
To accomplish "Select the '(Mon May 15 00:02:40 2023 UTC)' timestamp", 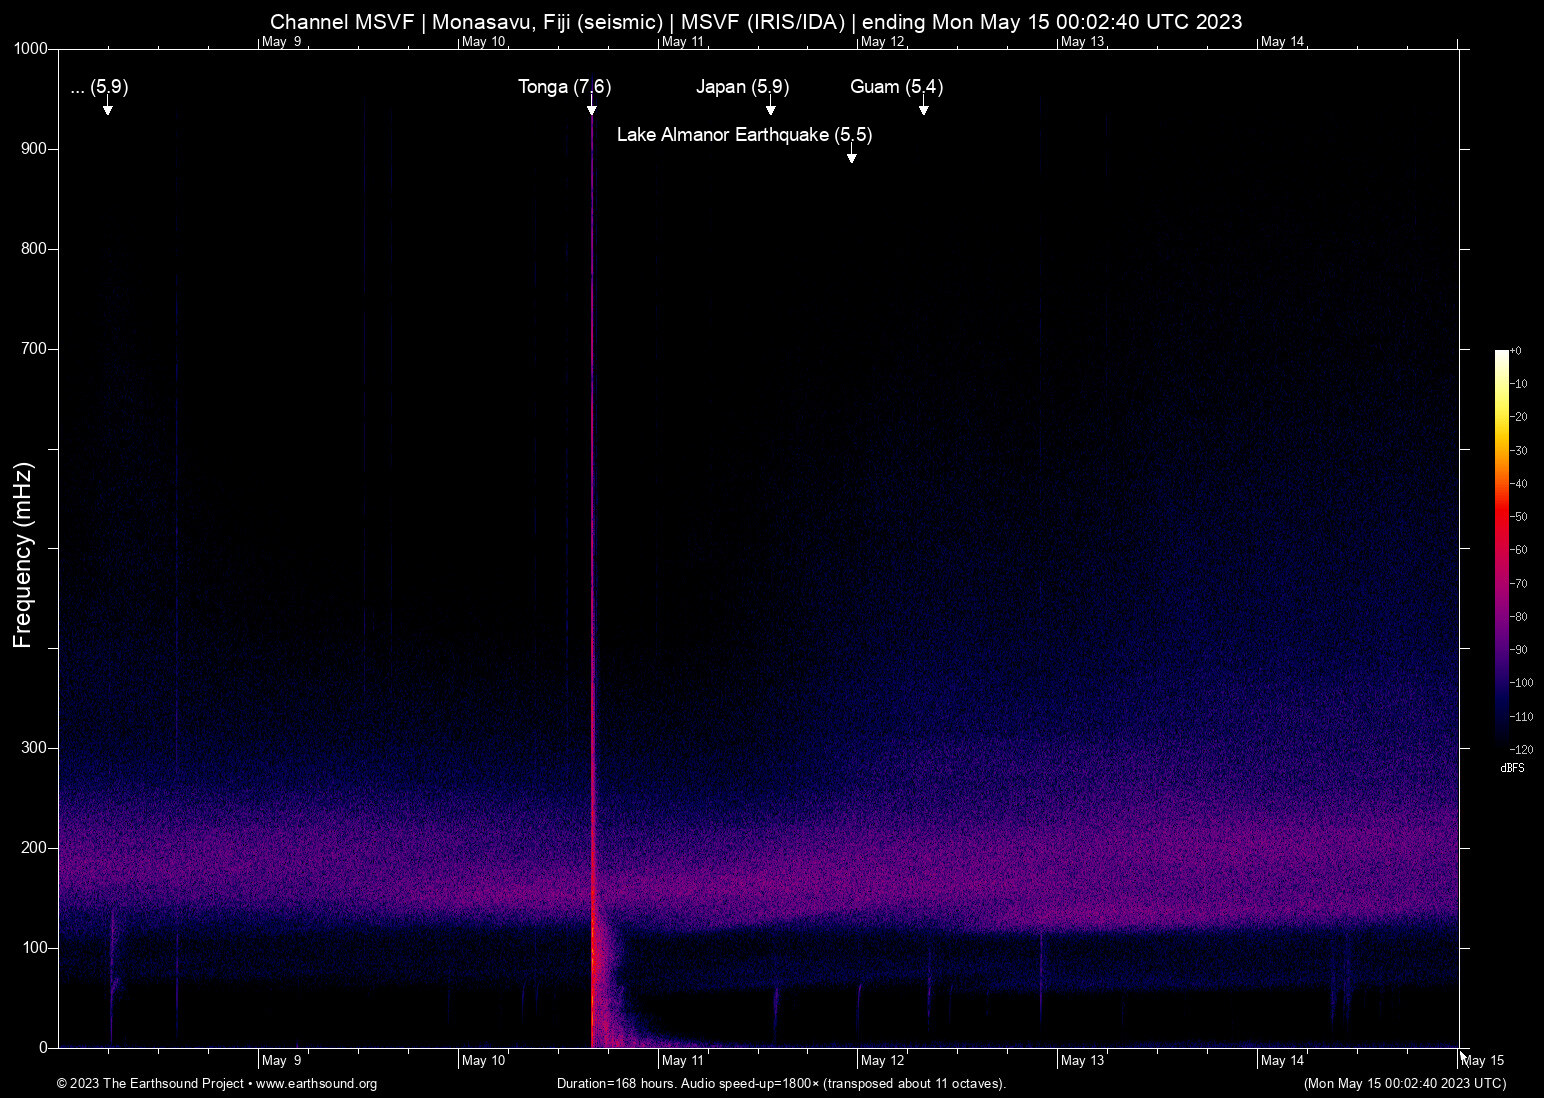I will [1405, 1084].
